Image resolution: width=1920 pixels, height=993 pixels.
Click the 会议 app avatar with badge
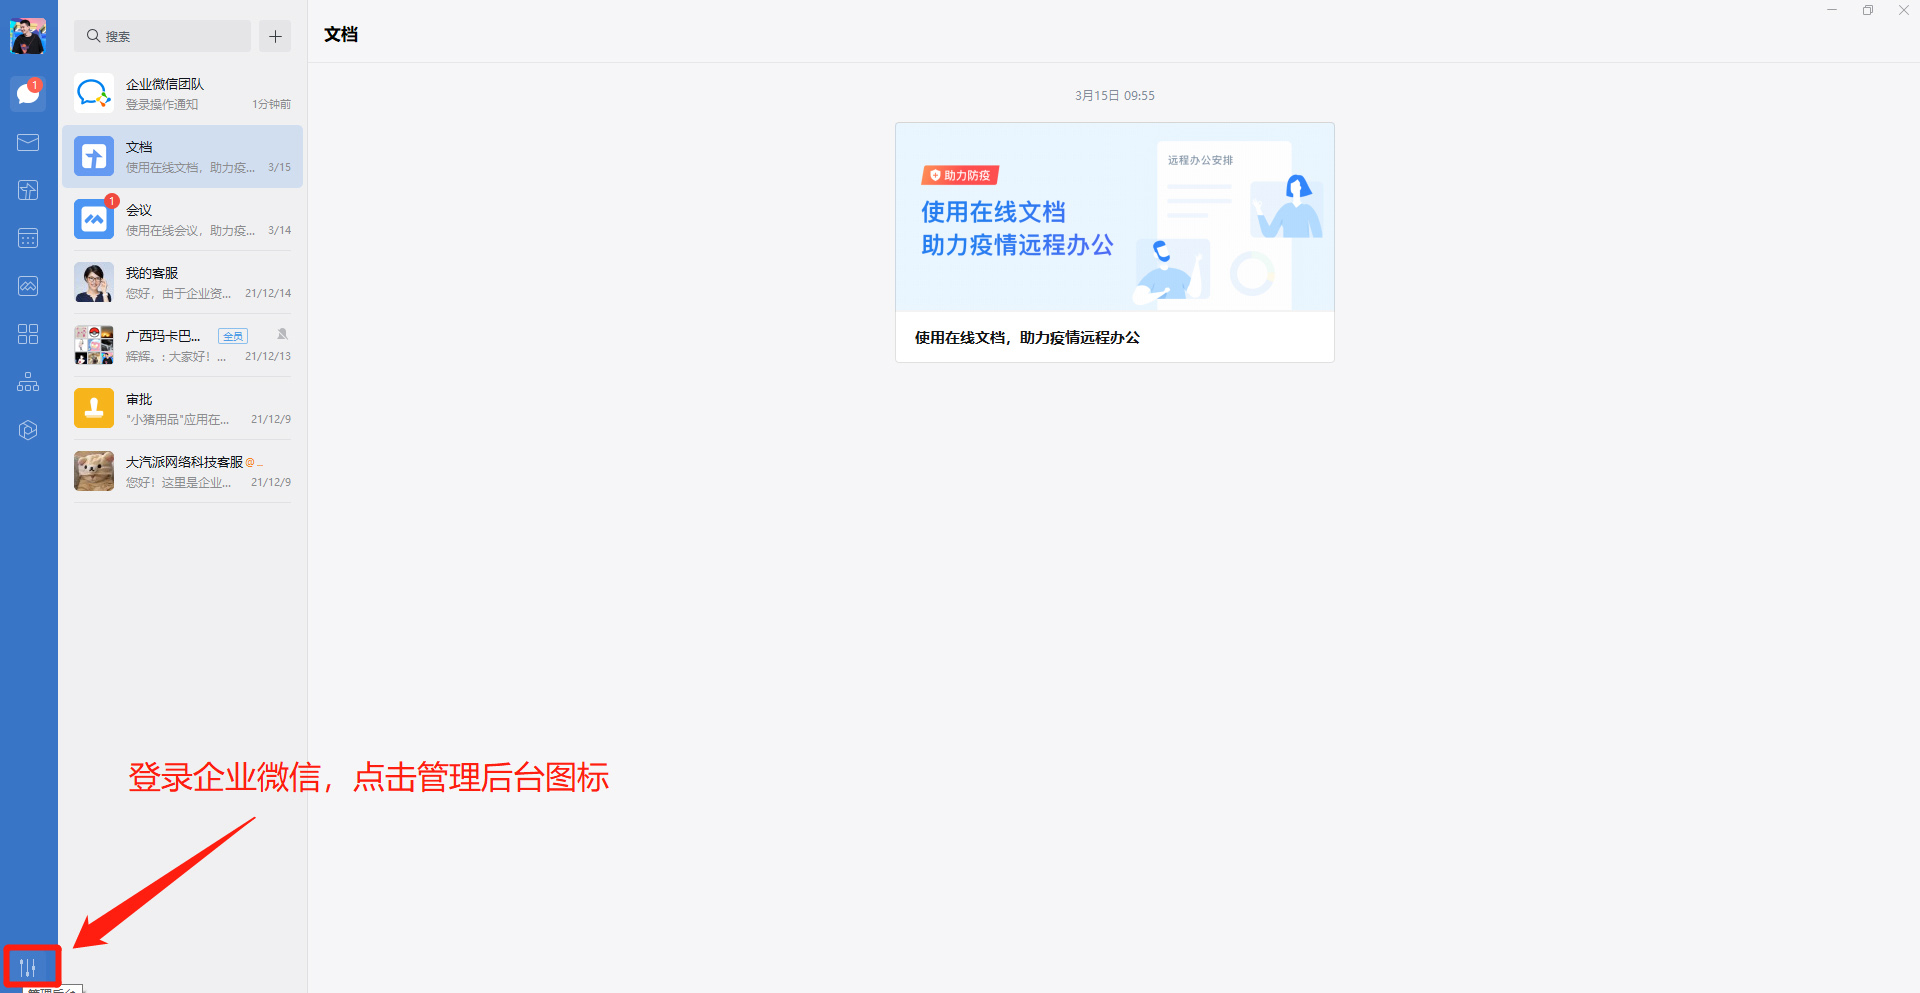pos(94,220)
